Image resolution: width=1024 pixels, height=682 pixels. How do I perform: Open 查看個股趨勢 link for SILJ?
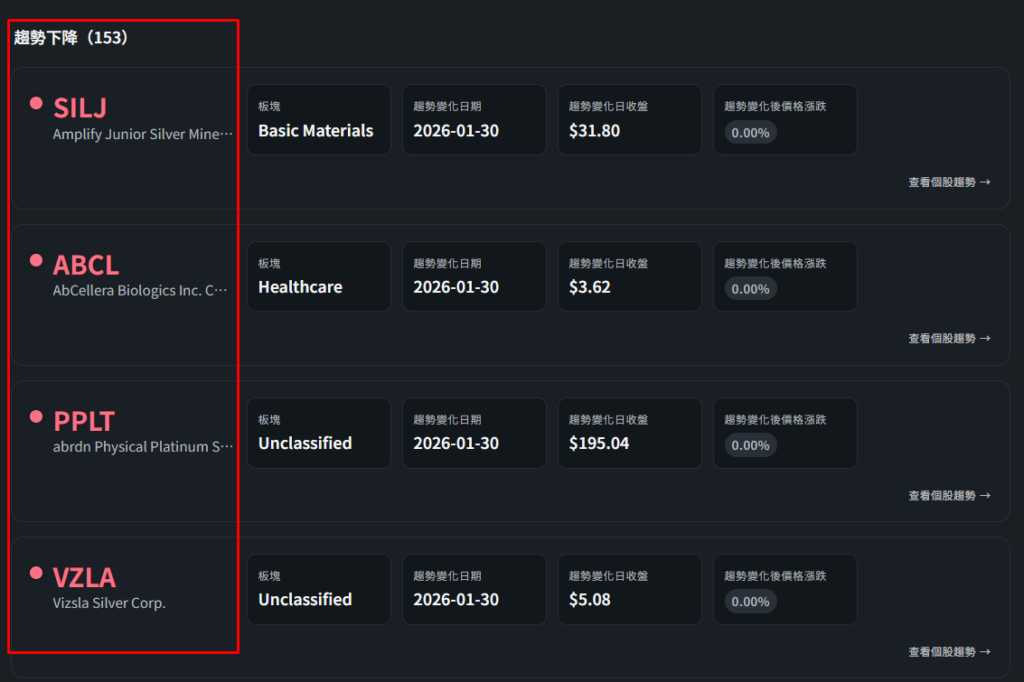tap(949, 182)
